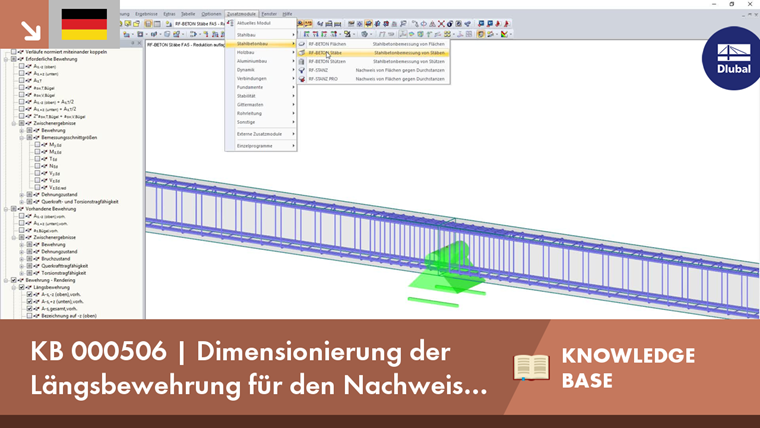
Task: Close the navigator panel with its X
Action: pyautogui.click(x=140, y=43)
